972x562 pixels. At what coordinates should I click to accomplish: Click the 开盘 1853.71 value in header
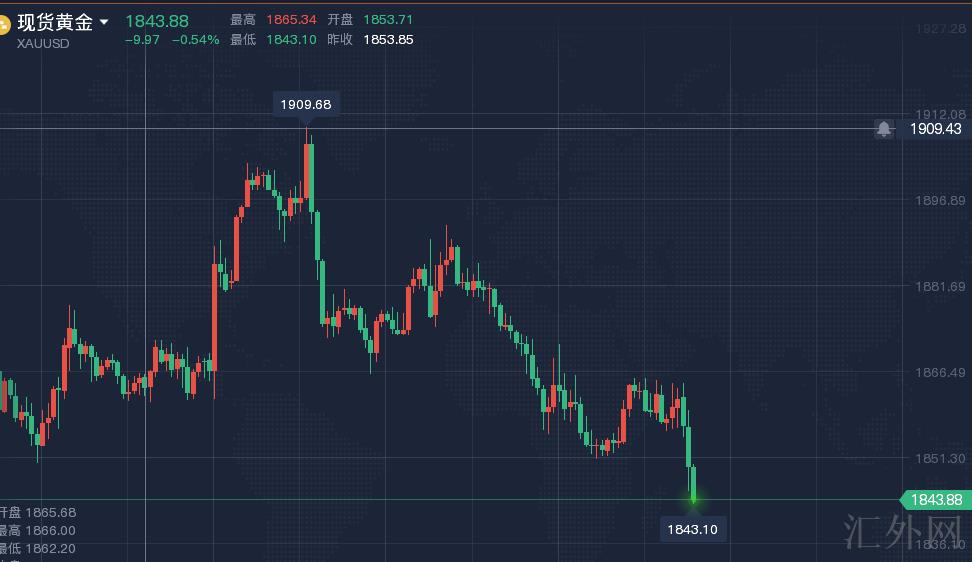point(389,20)
